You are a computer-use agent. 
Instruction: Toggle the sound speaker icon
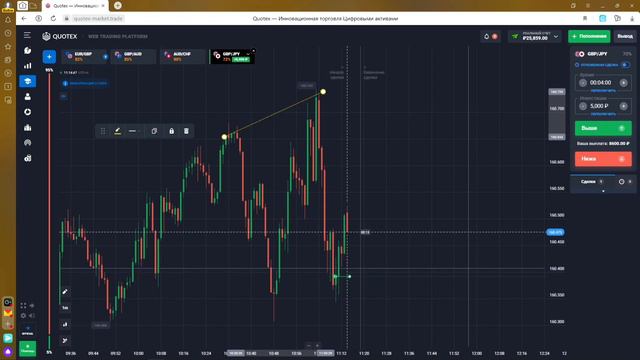pos(31,316)
